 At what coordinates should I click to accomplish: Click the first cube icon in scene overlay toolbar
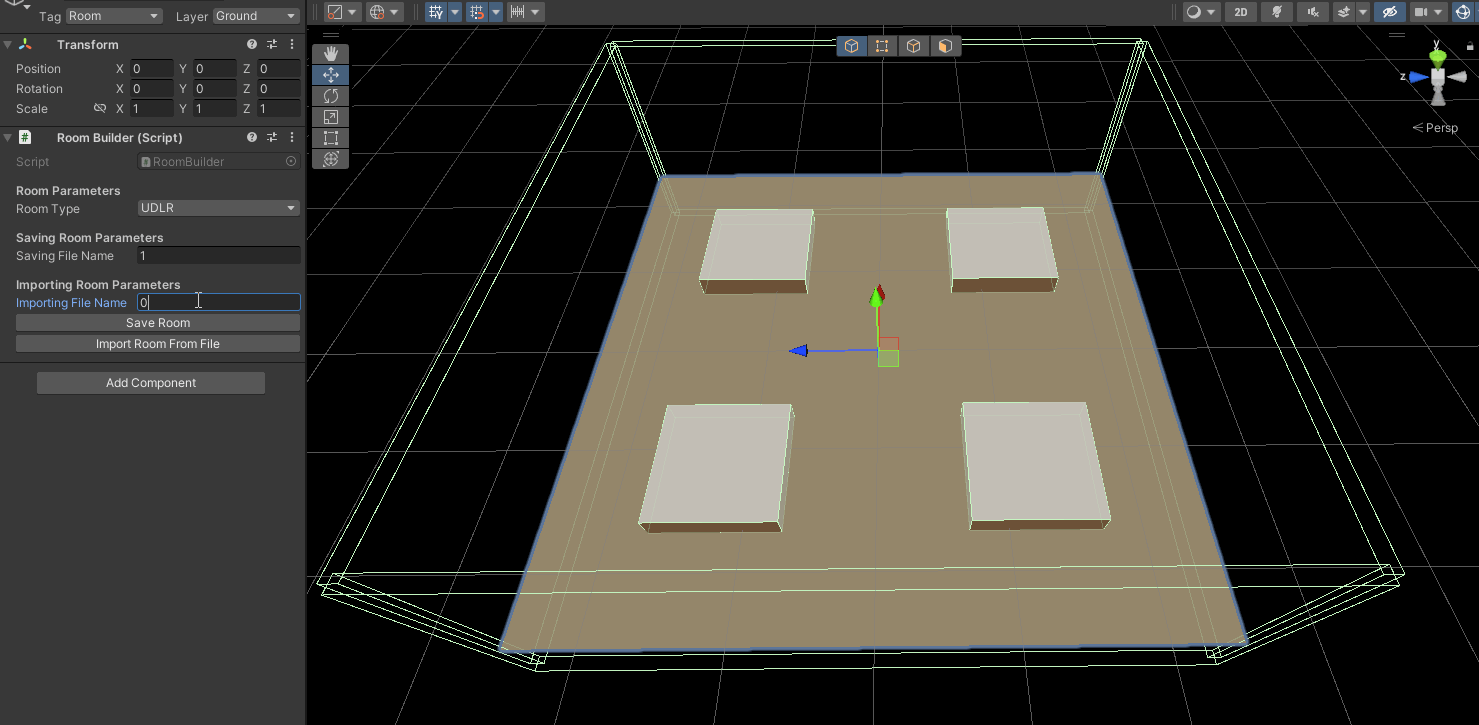851,46
